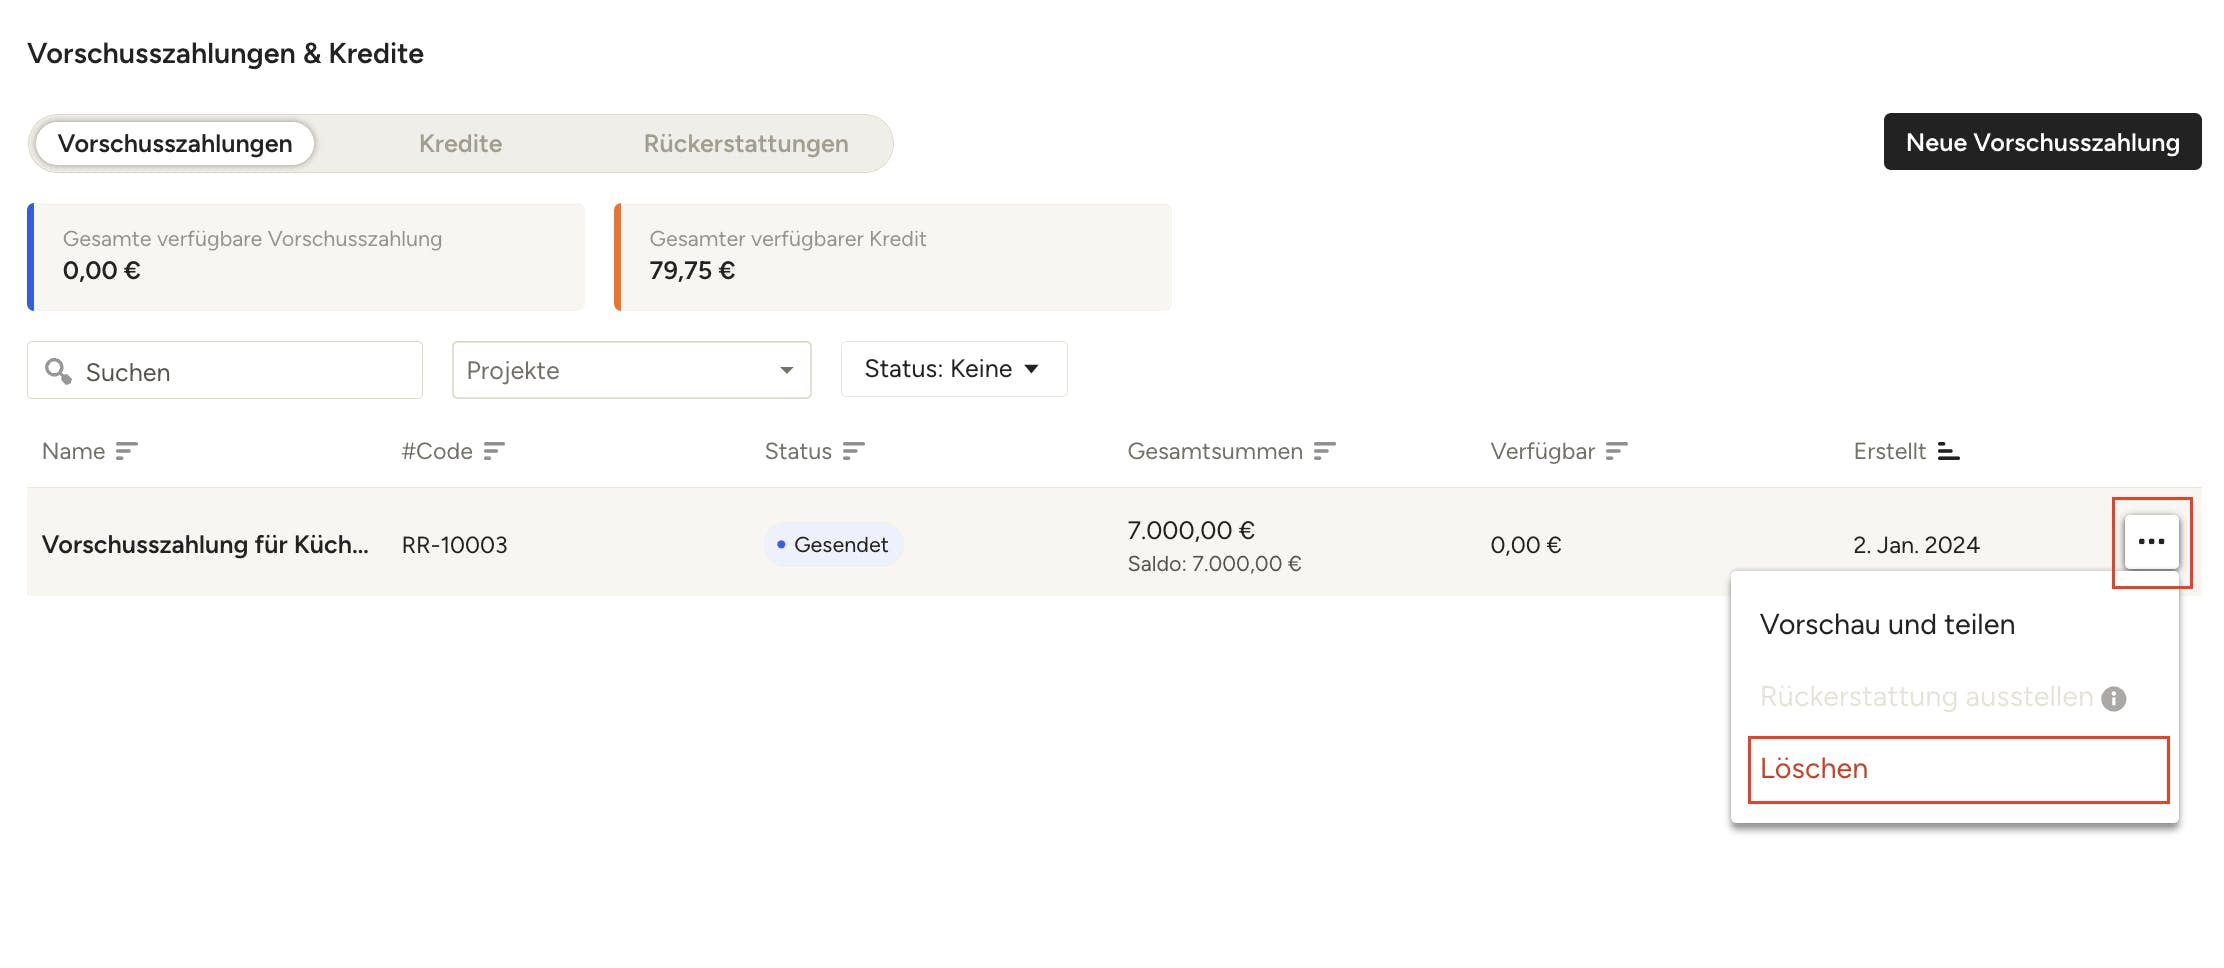Switch to the Kredite tab
2224x968 pixels.
pos(460,144)
